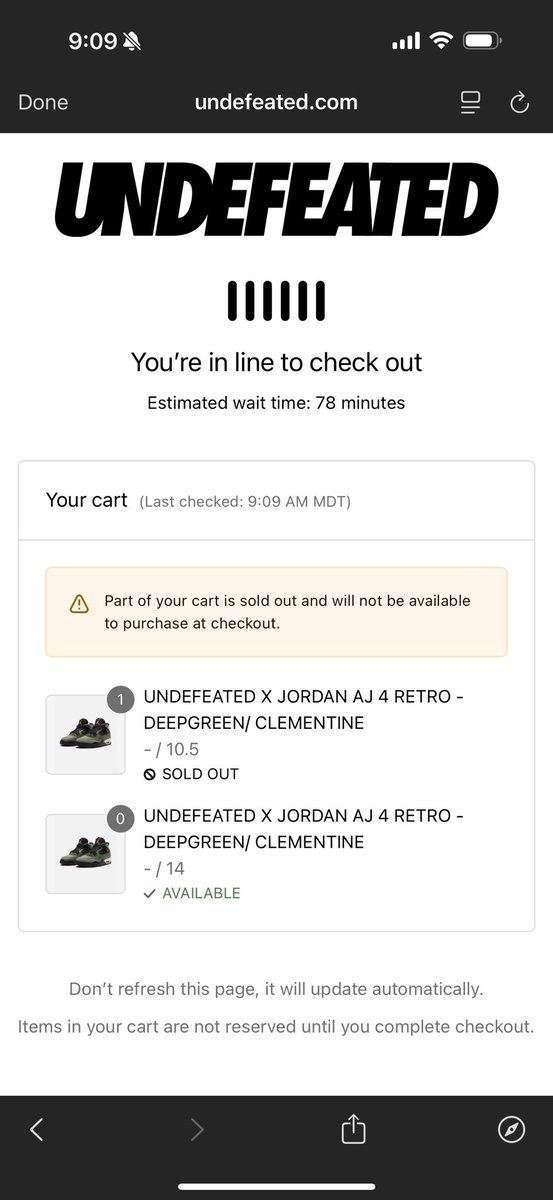553x1200 pixels.
Task: Tap the Done button
Action: coord(43,102)
